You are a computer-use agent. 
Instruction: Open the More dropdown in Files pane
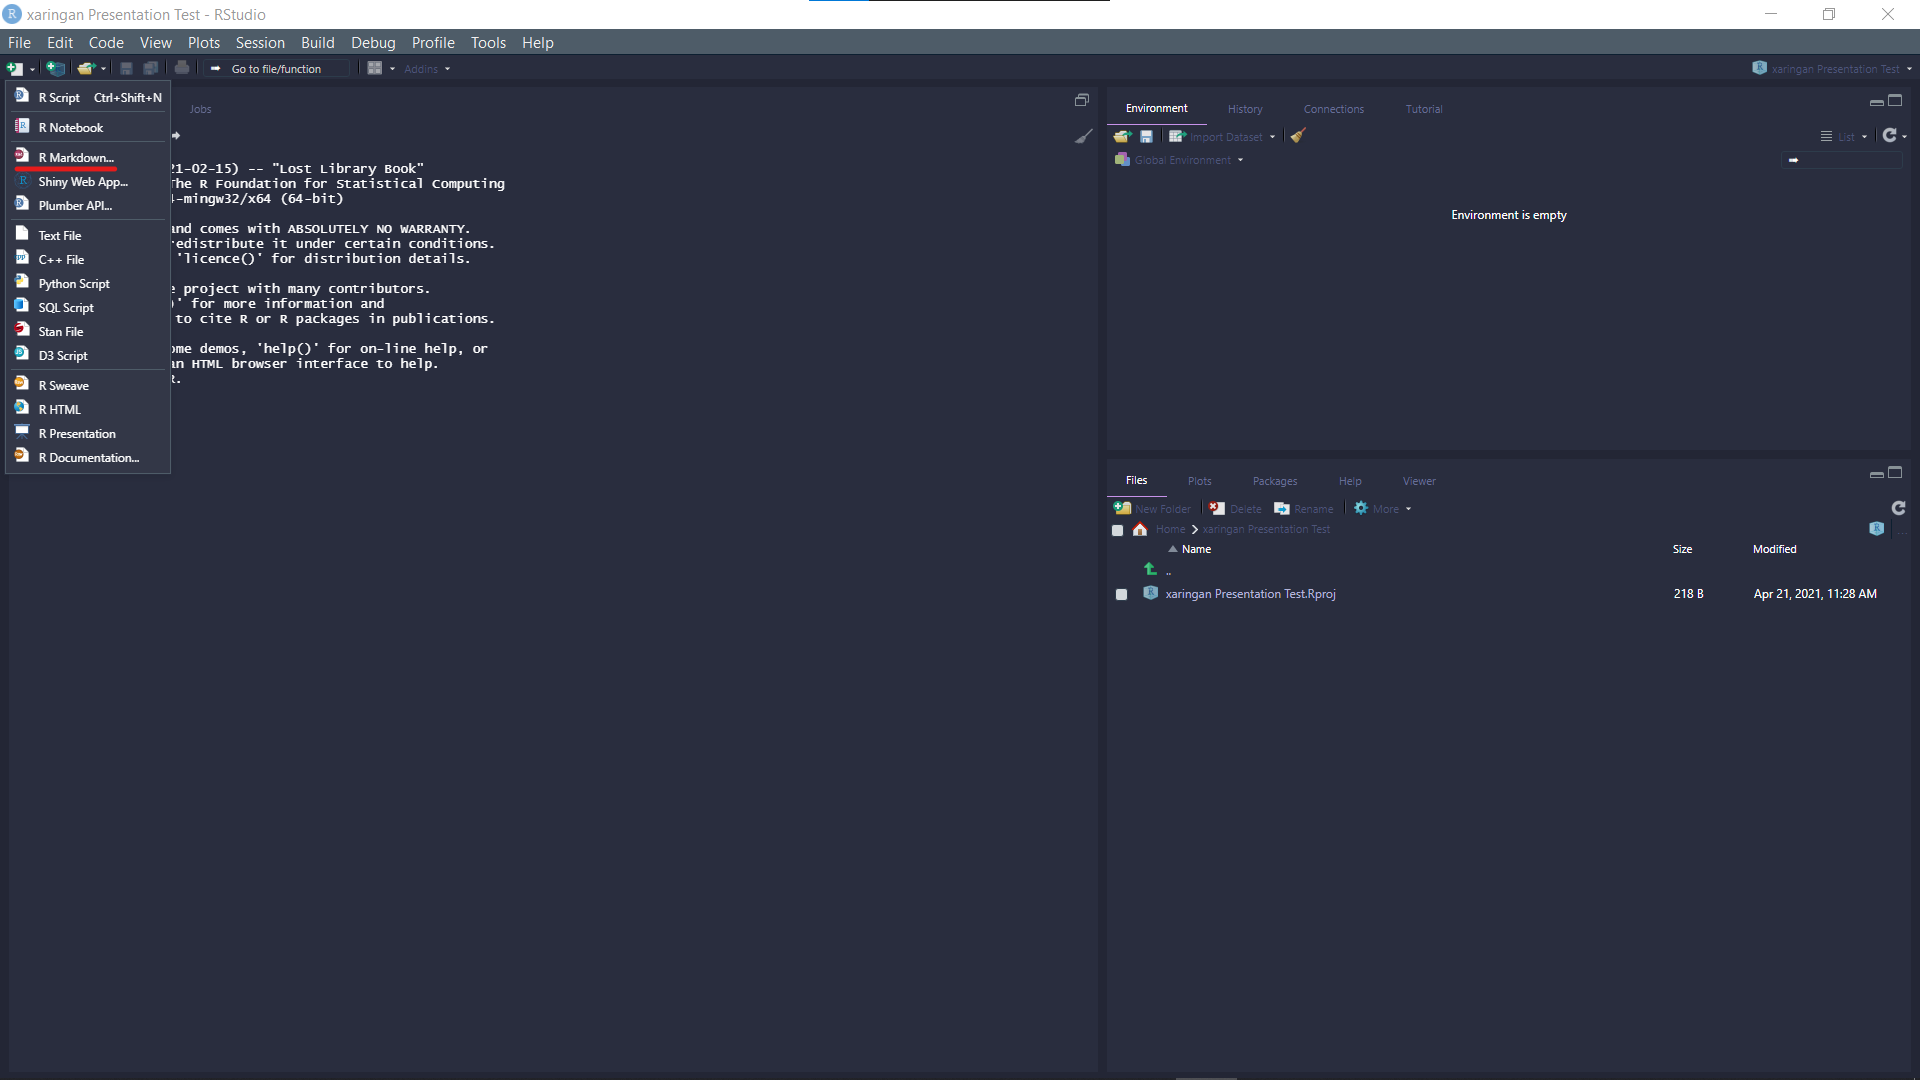[1408, 509]
